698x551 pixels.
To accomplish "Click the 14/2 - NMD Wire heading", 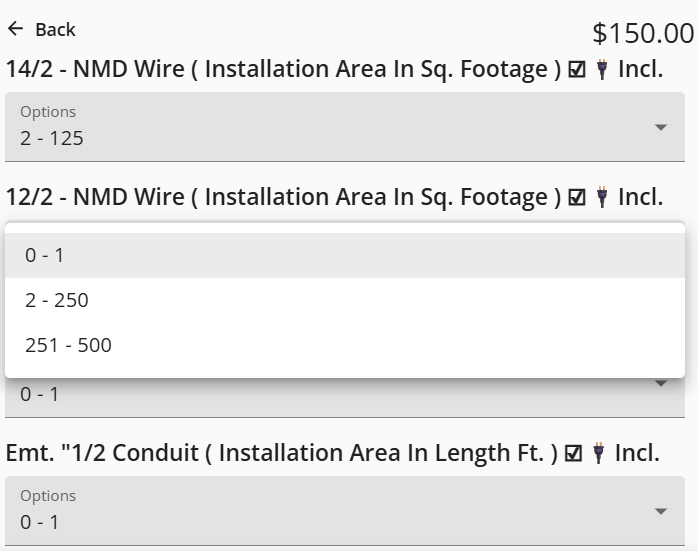I will [x=283, y=70].
